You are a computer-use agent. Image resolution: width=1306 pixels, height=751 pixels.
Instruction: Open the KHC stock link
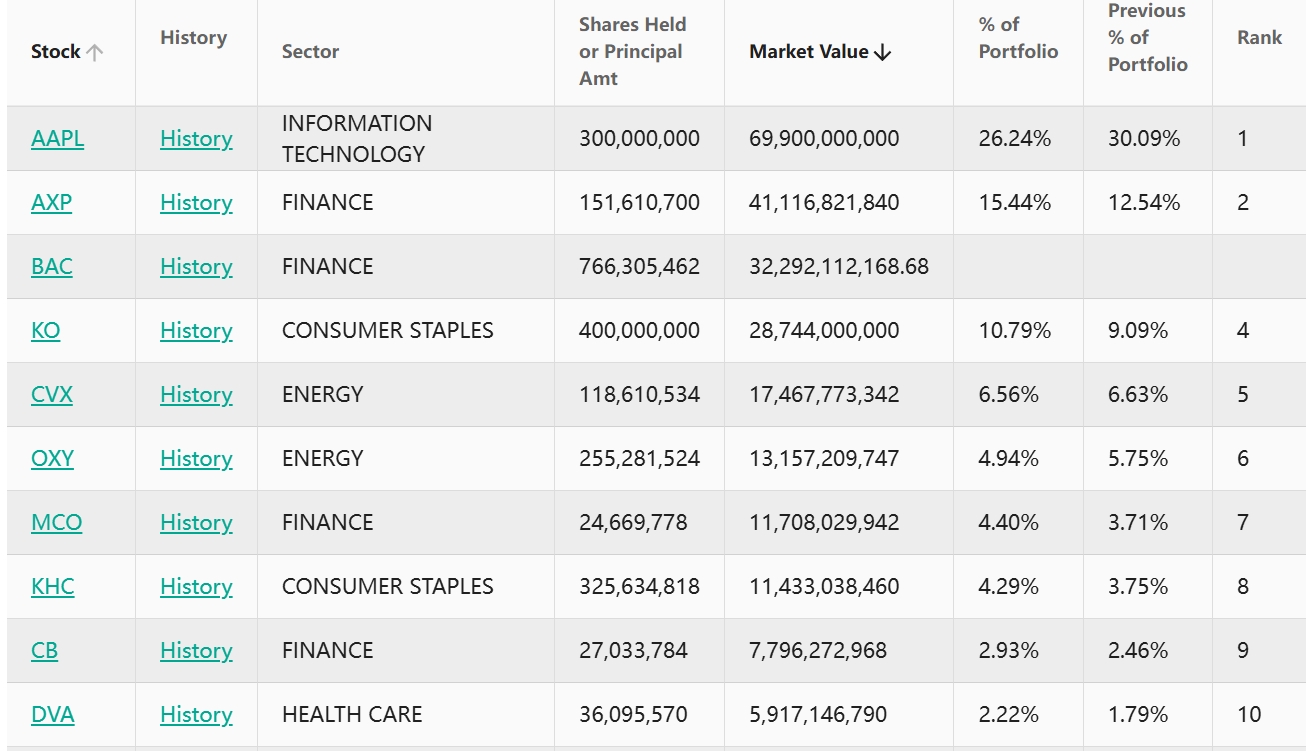52,587
